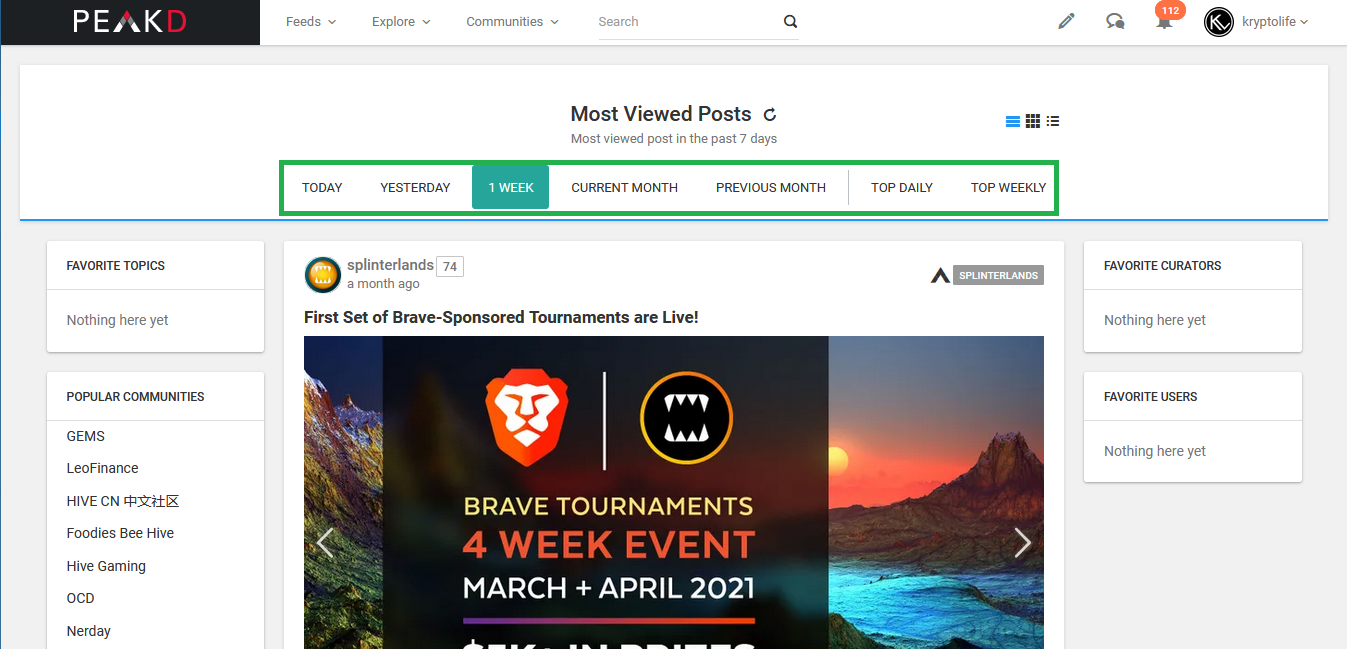
Task: Select the YESTERDAY tab
Action: (415, 187)
